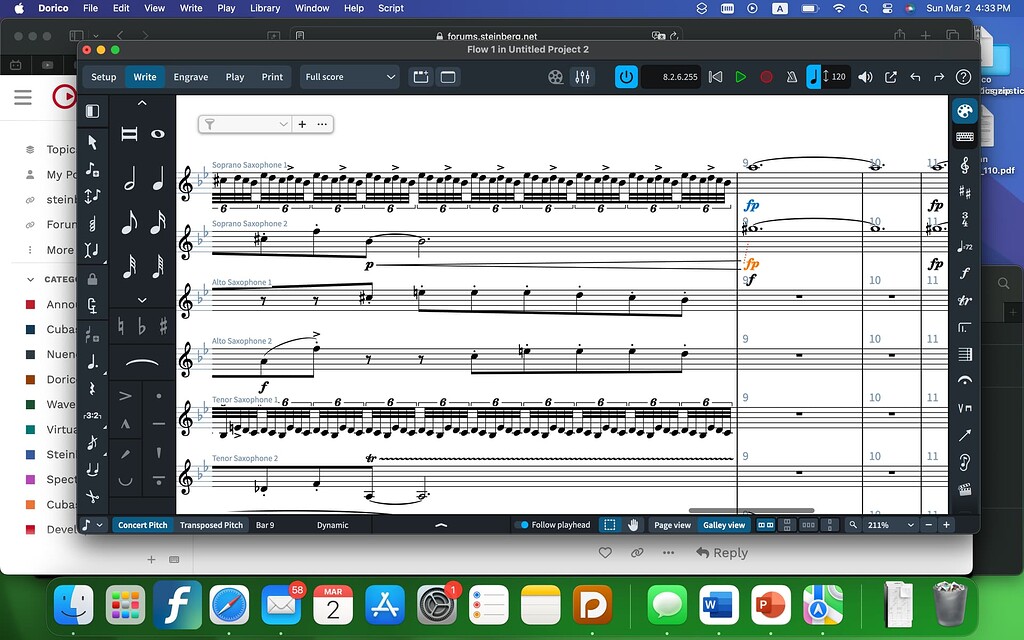Select the flat accidental in the left panel
The image size is (1024, 640).
(x=140, y=326)
